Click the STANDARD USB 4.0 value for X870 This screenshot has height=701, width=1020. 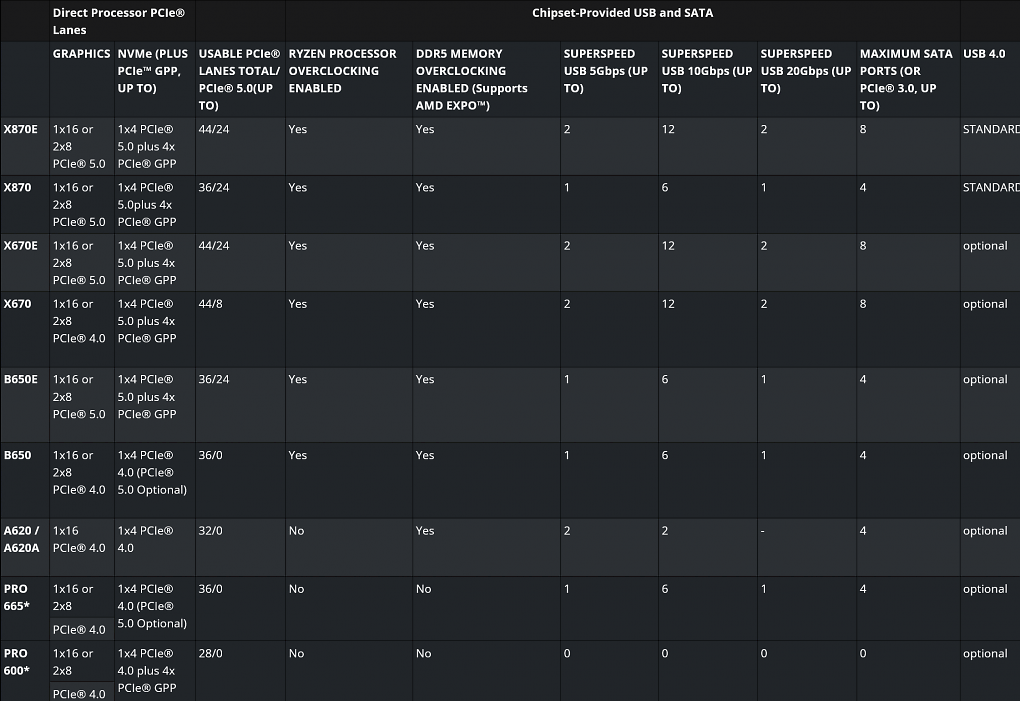[x=991, y=187]
